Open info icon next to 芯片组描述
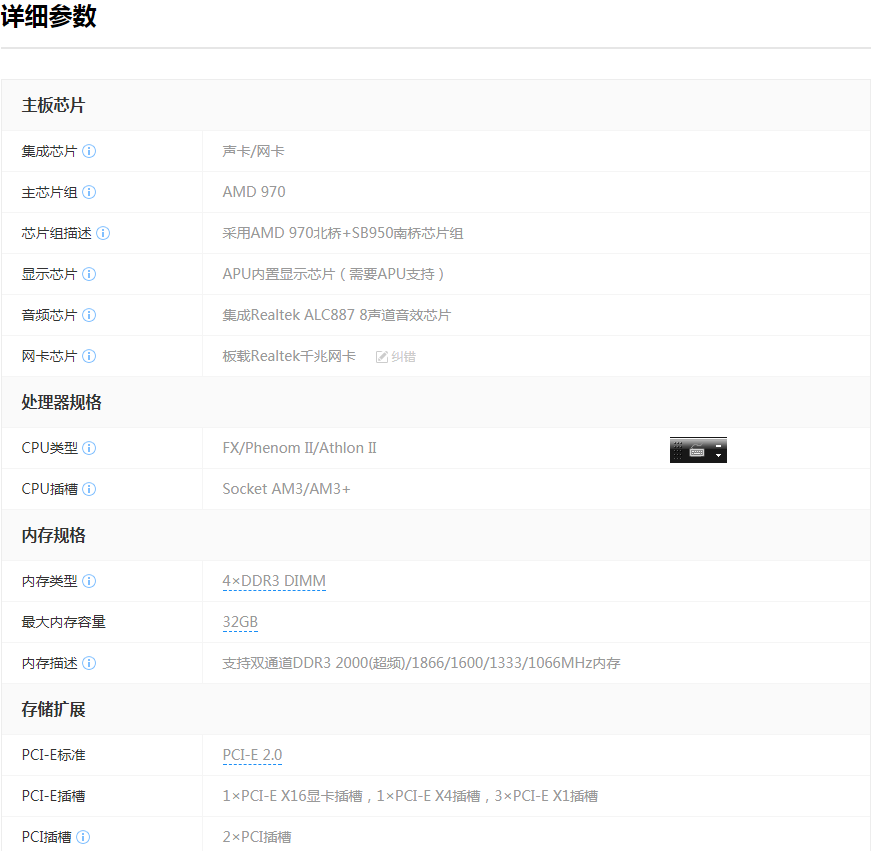Viewport: 871px width, 851px height. point(103,233)
